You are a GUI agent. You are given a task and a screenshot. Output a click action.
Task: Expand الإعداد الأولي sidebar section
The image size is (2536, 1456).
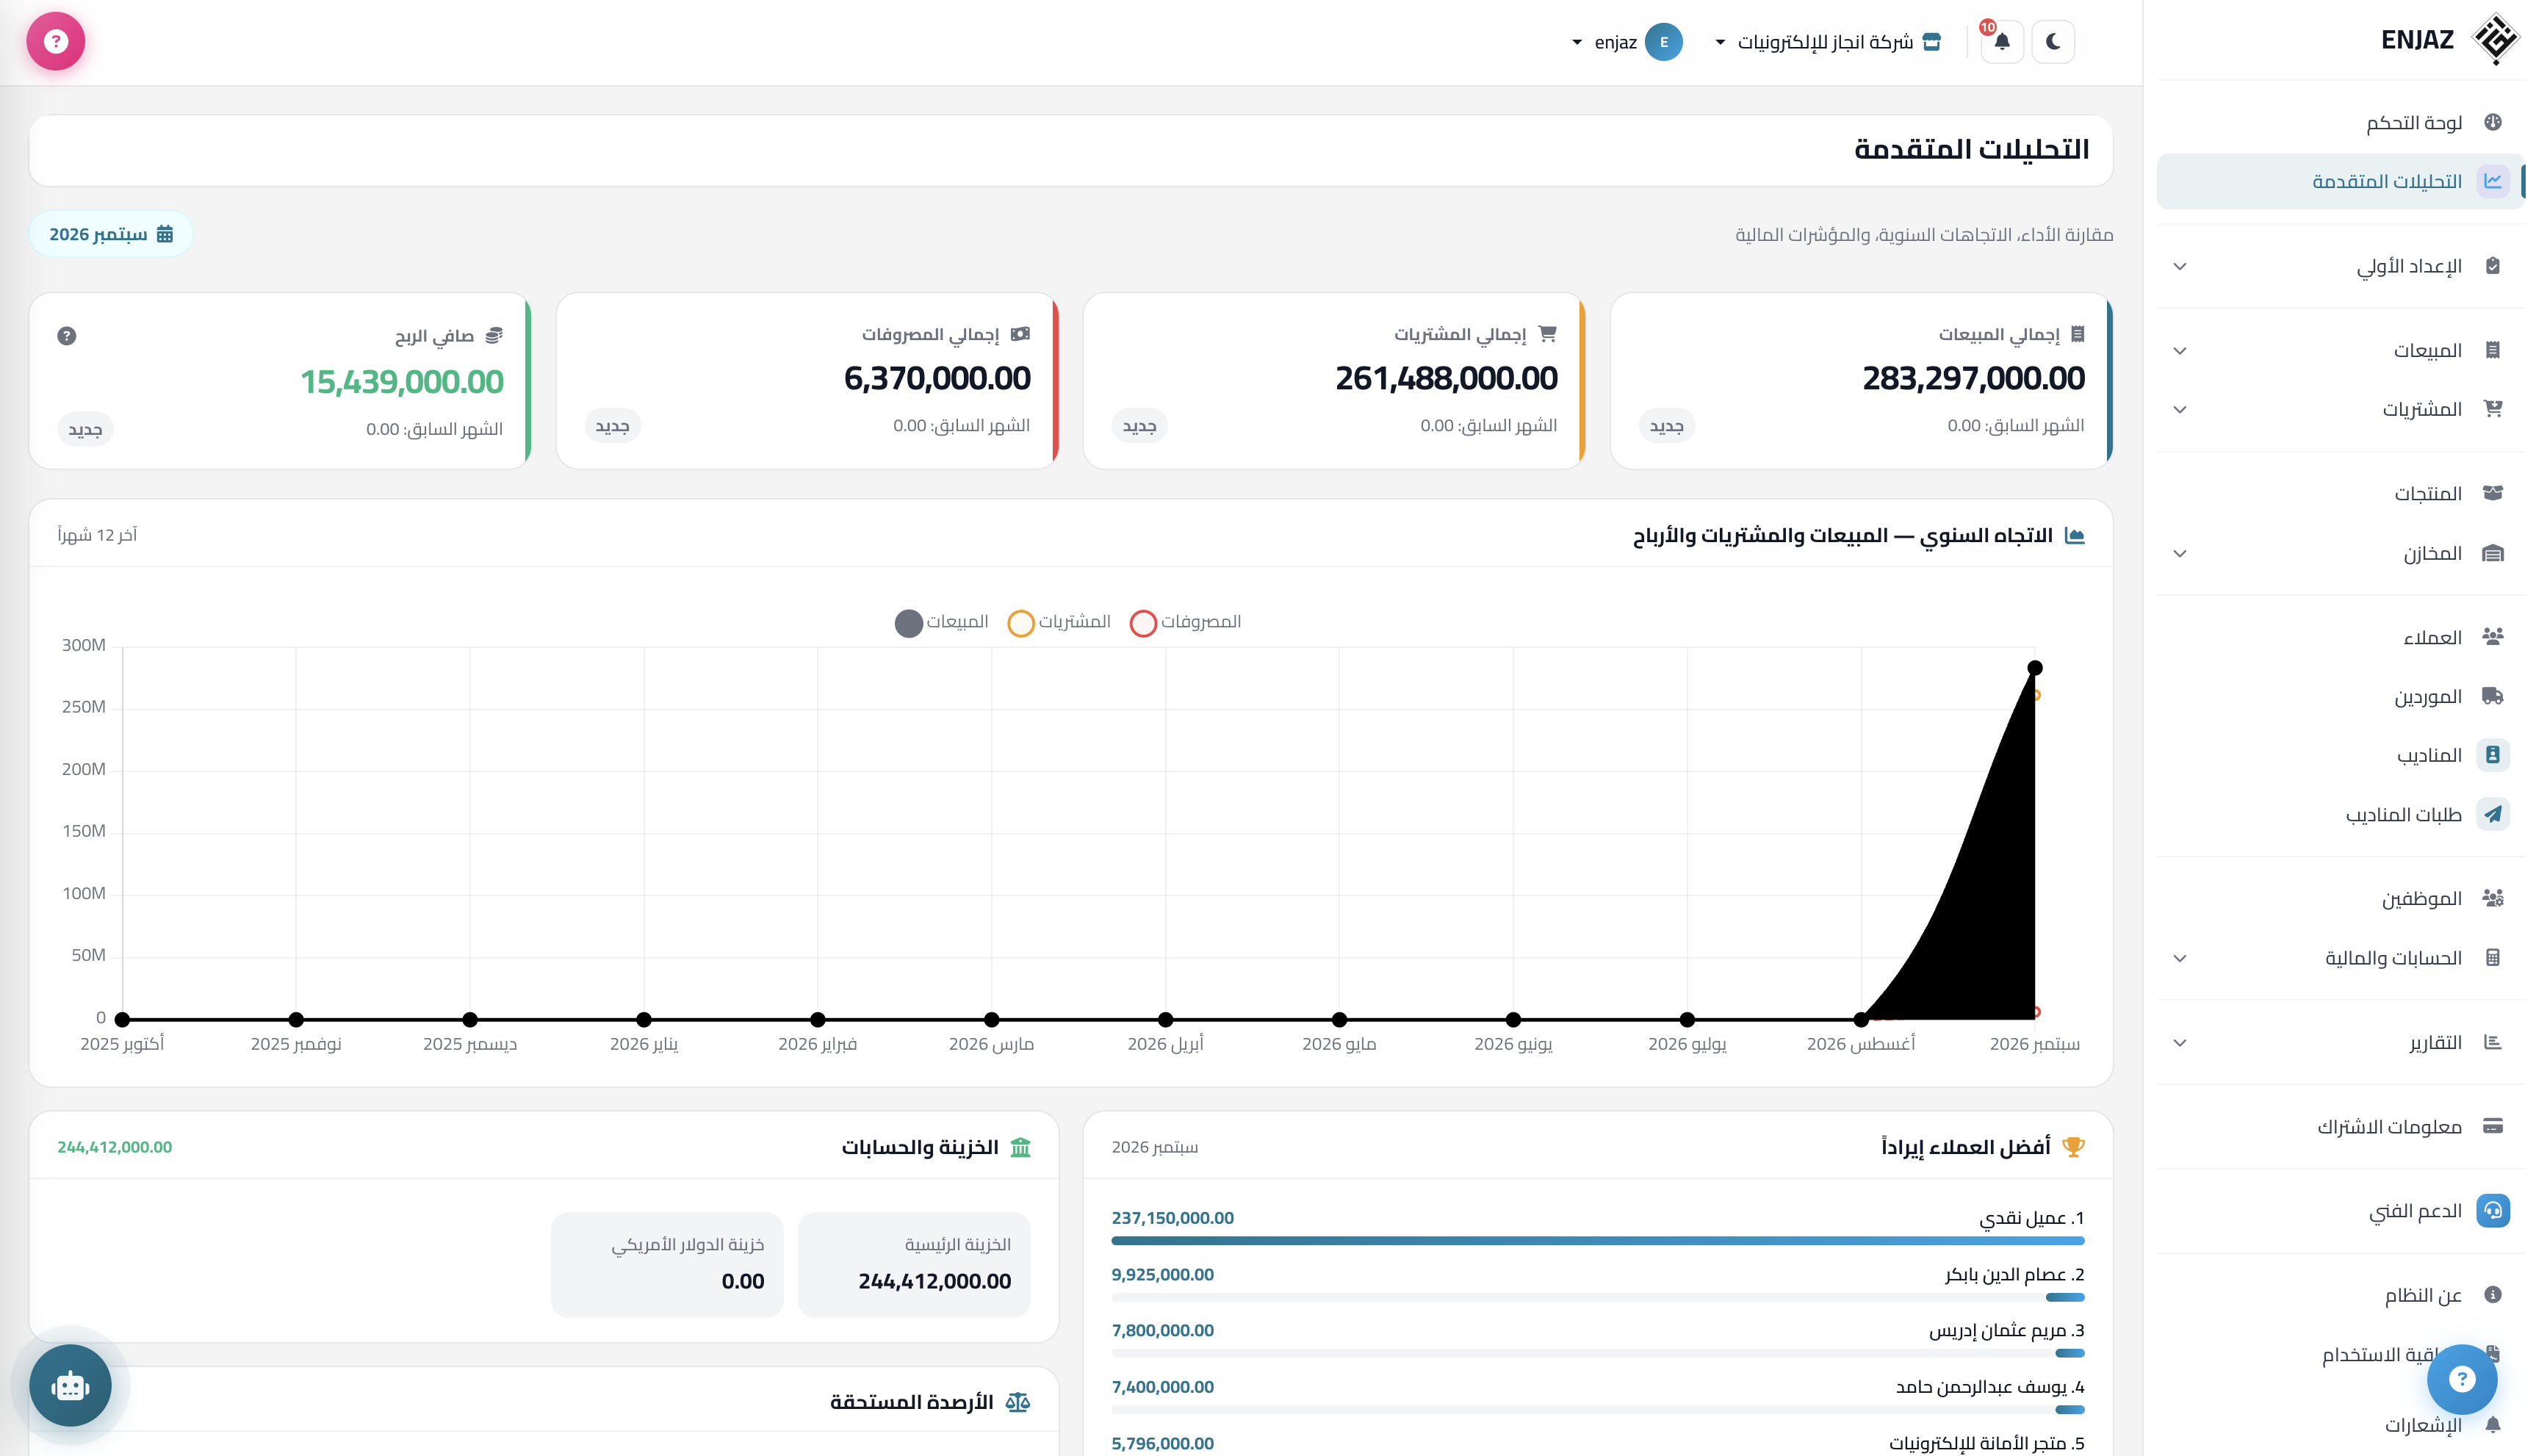(x=2340, y=266)
